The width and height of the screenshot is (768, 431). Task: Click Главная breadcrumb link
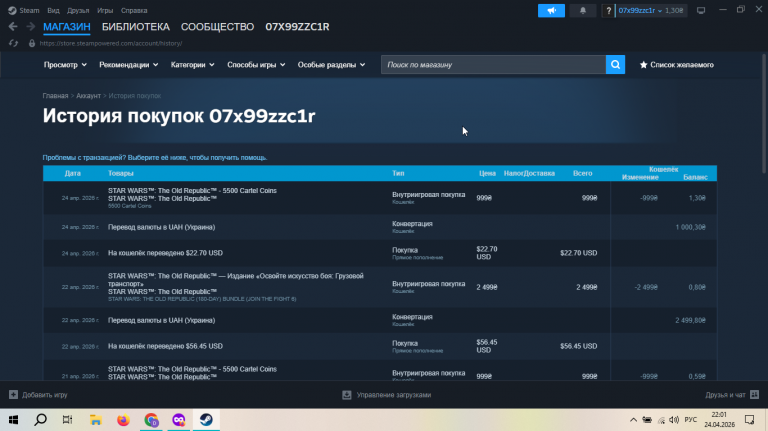click(55, 96)
